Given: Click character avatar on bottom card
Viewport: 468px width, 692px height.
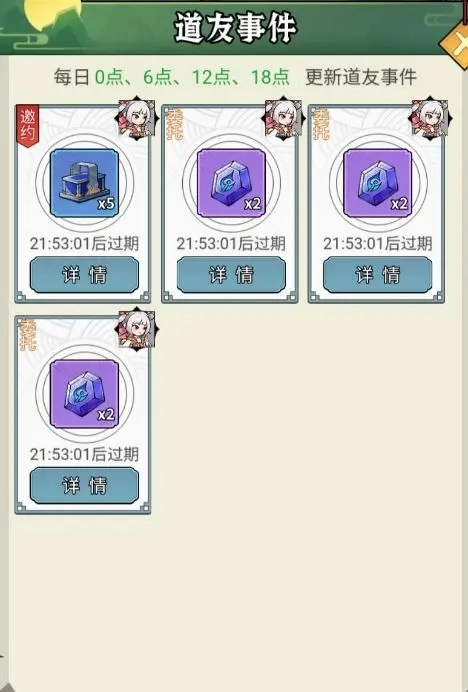Looking at the screenshot, I should pyautogui.click(x=136, y=329).
